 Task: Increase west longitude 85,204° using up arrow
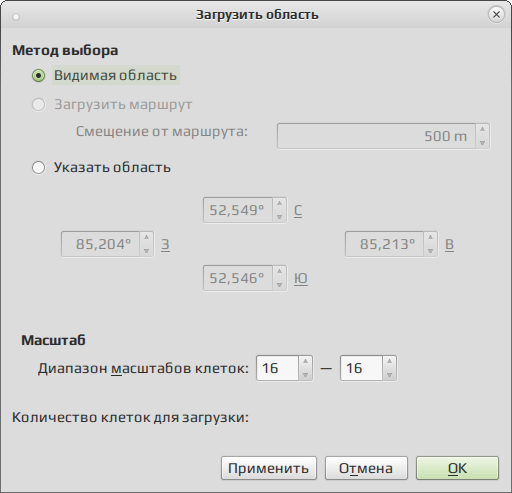click(146, 238)
